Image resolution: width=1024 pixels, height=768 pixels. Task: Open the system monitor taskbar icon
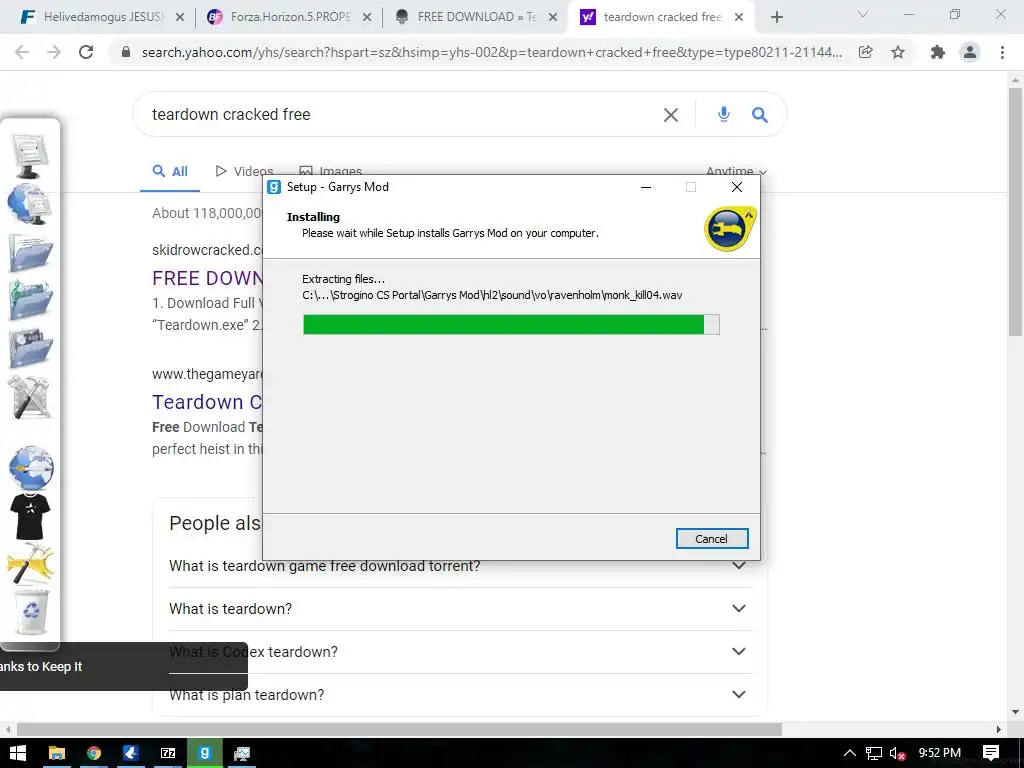click(242, 753)
